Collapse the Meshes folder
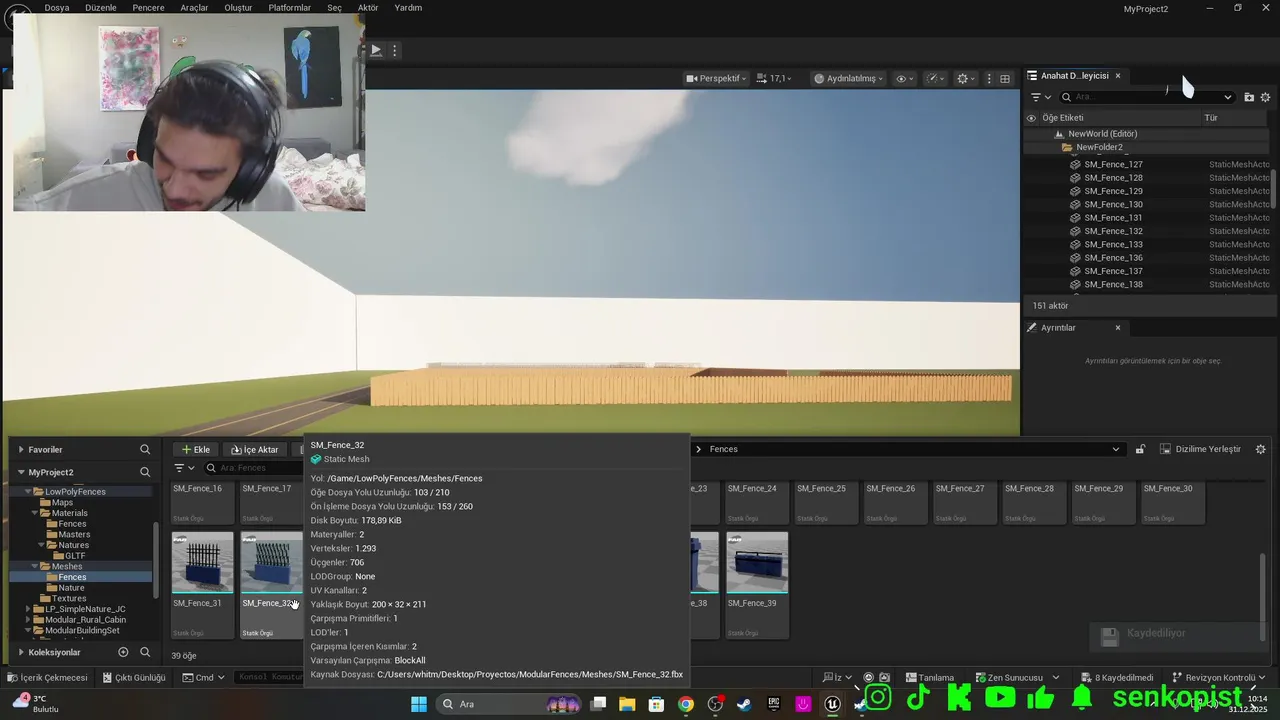Image resolution: width=1280 pixels, height=720 pixels. (x=34, y=567)
